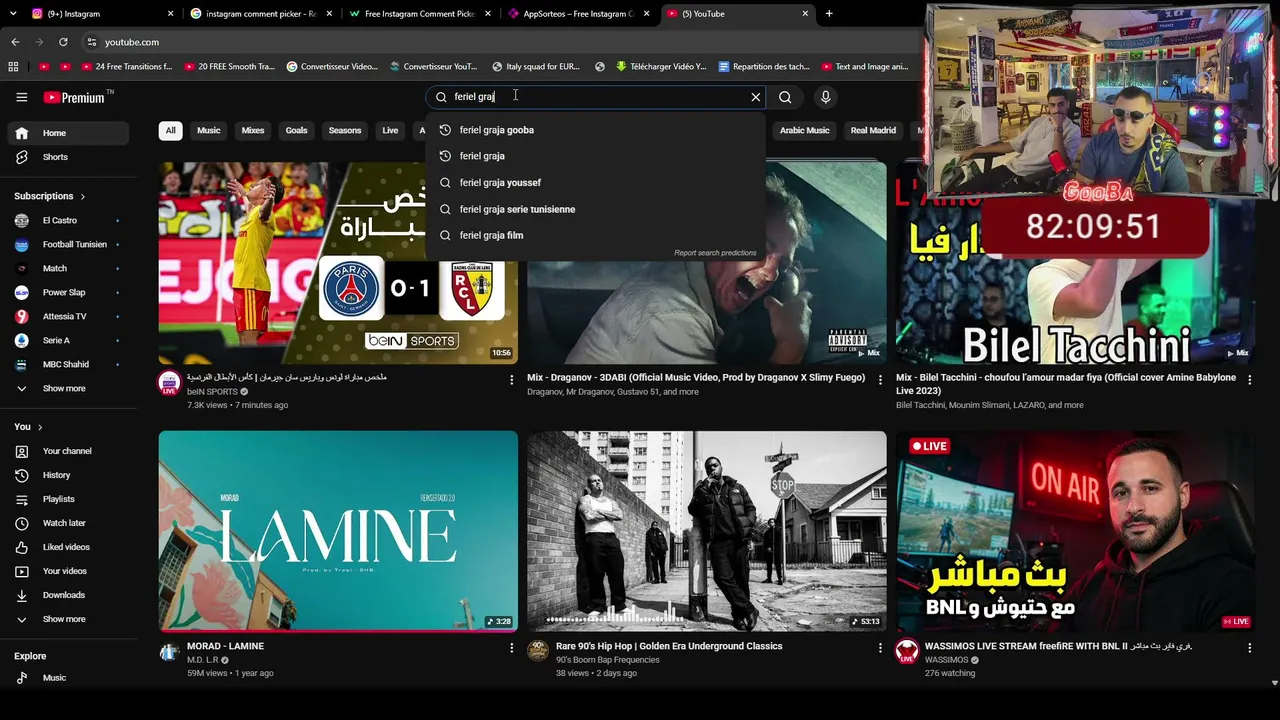The image size is (1280, 720).
Task: Open Playlists in the sidebar
Action: pyautogui.click(x=68, y=499)
